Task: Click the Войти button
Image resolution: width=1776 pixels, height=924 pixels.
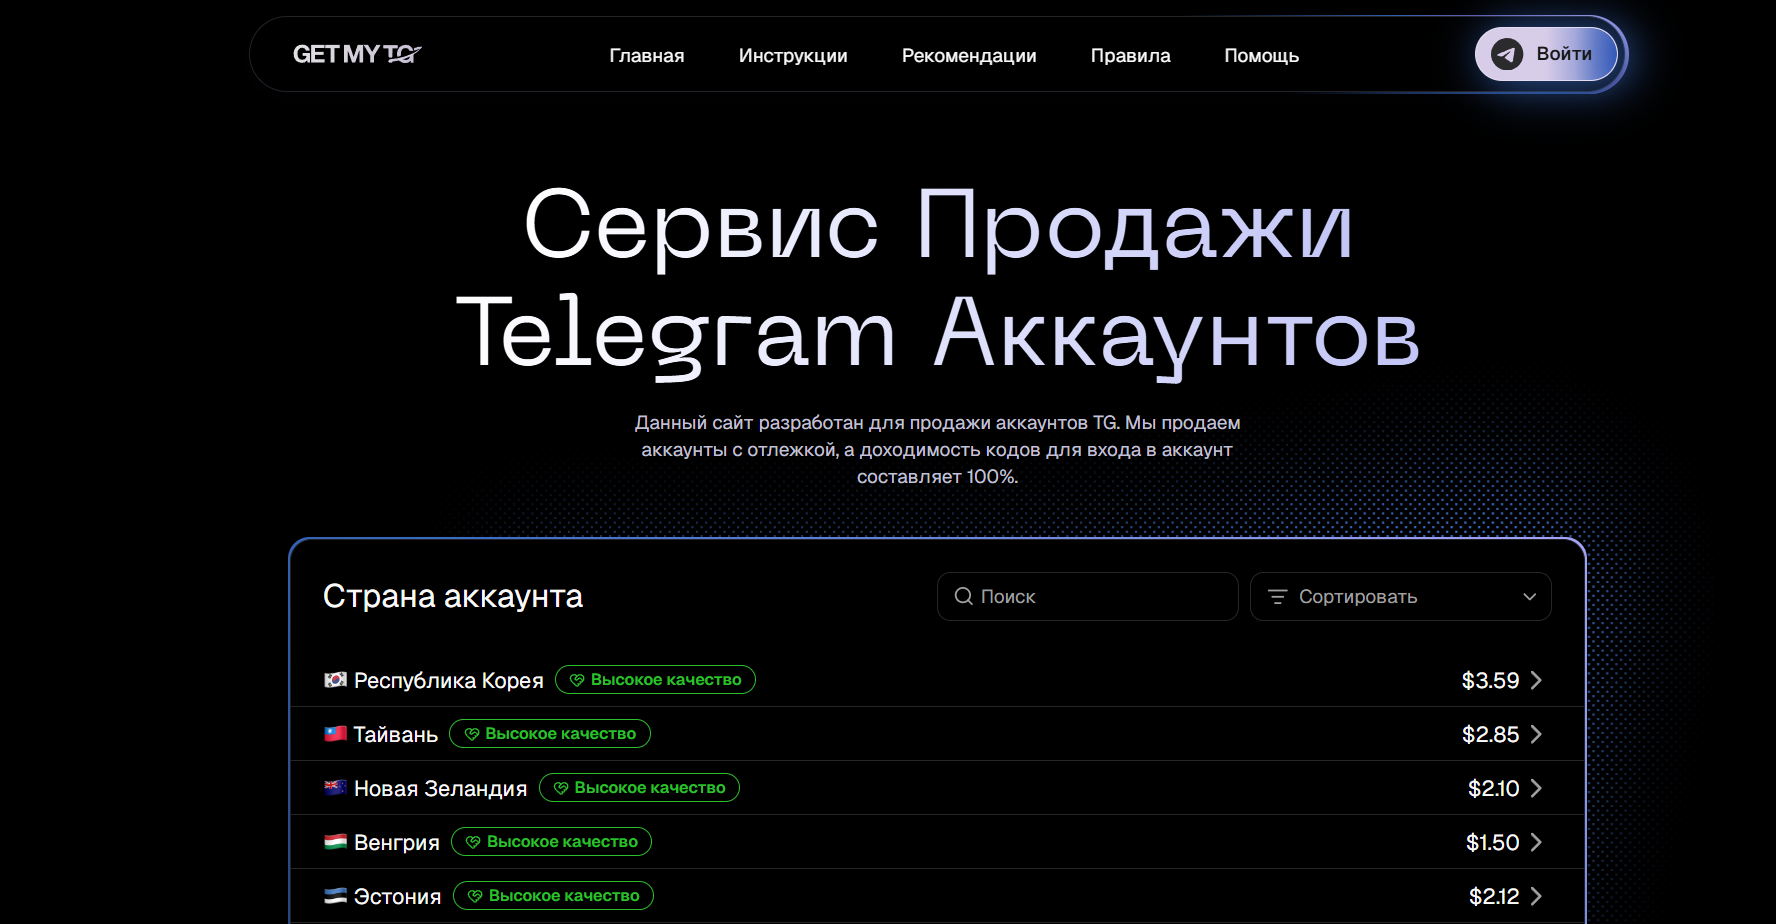Action: click(x=1546, y=54)
